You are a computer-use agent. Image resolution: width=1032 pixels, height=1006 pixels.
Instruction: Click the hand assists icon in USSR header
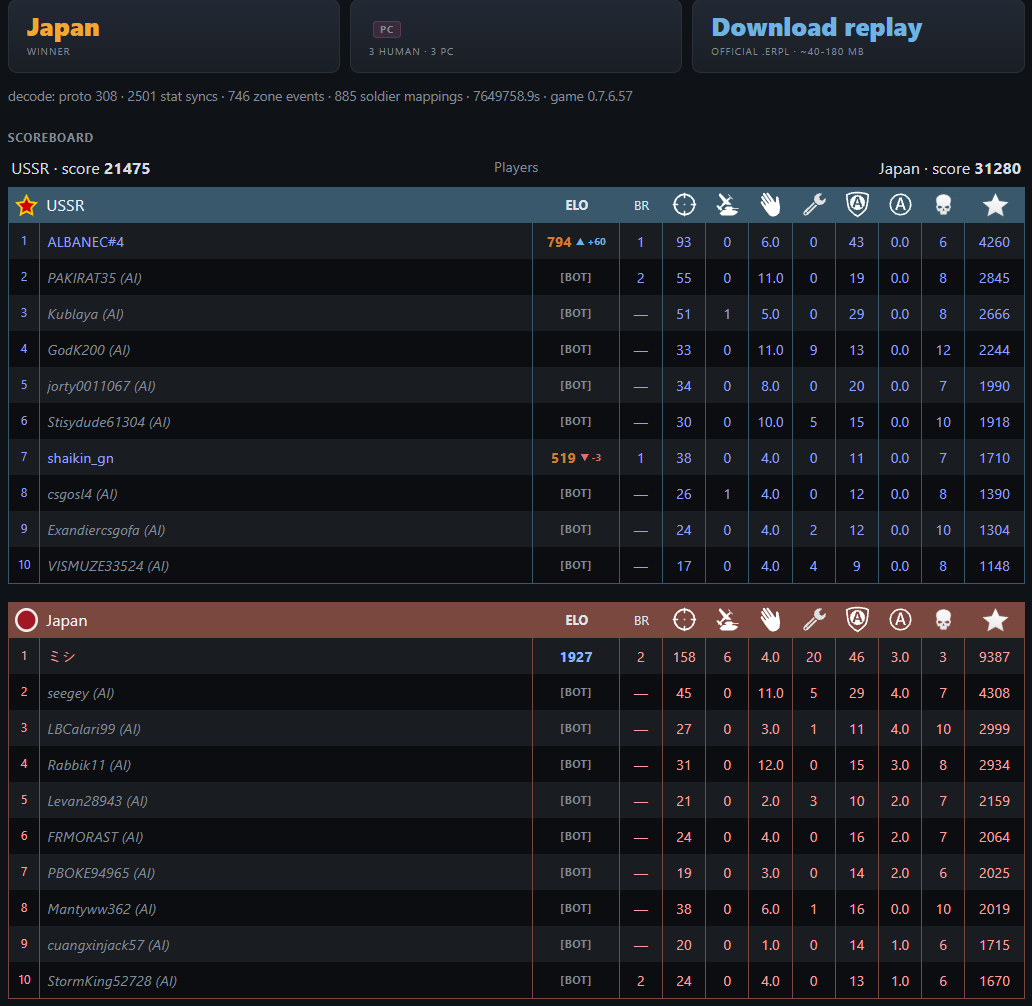(770, 205)
